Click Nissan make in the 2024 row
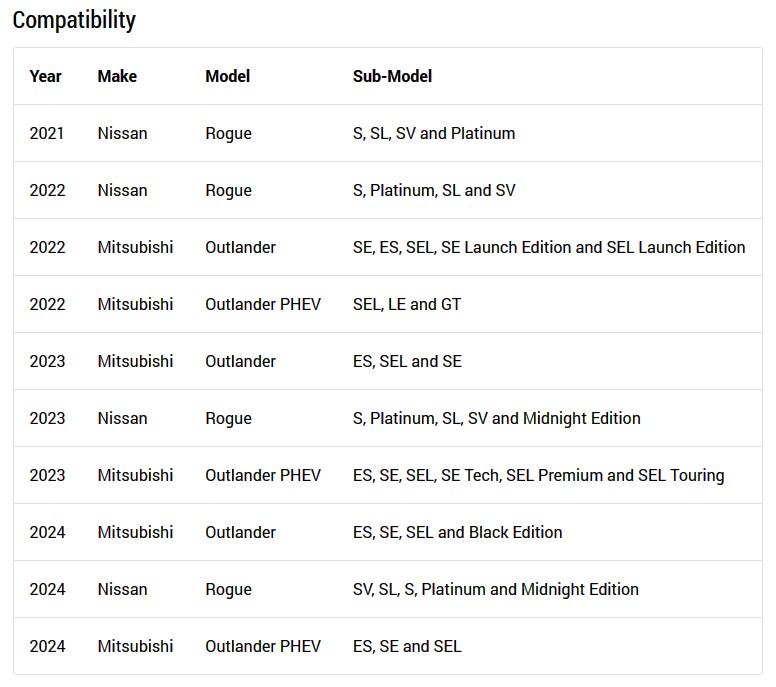Image resolution: width=776 pixels, height=687 pixels. 122,589
